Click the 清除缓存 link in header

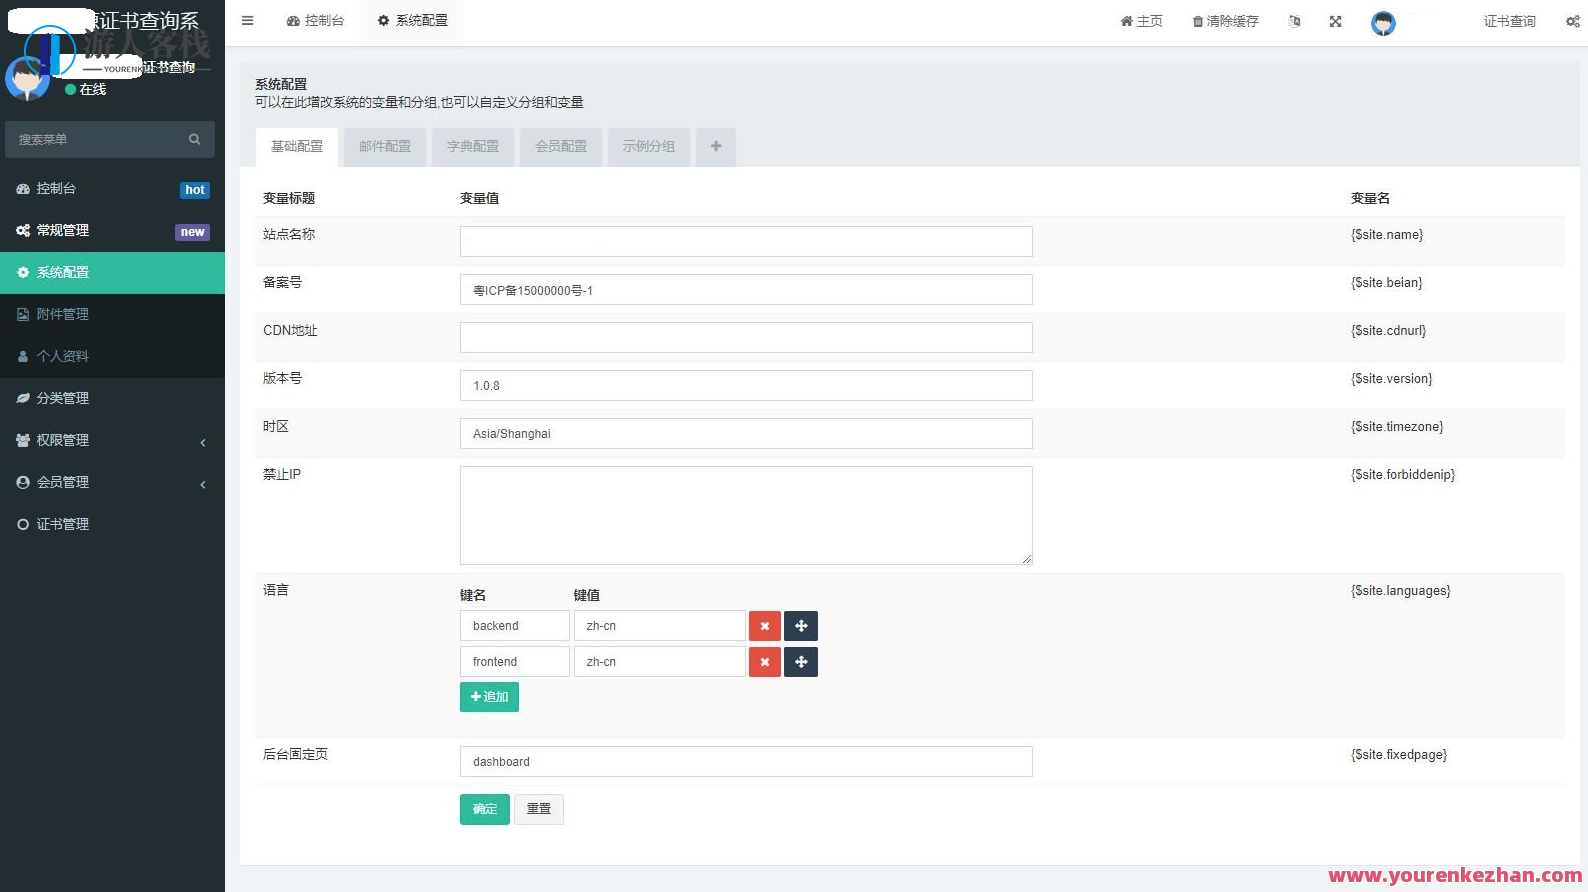pyautogui.click(x=1226, y=21)
